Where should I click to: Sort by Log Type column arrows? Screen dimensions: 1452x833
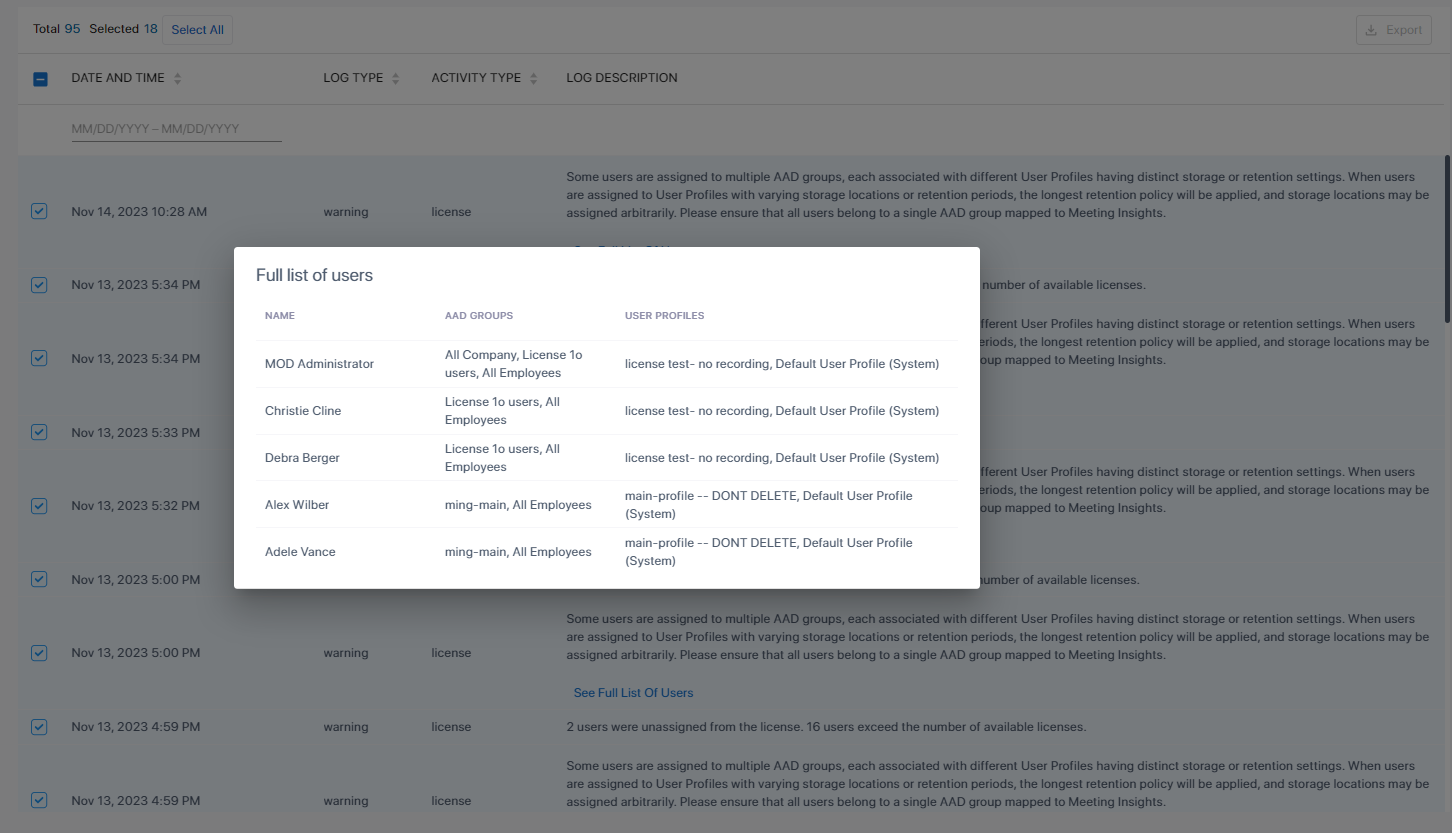[395, 79]
